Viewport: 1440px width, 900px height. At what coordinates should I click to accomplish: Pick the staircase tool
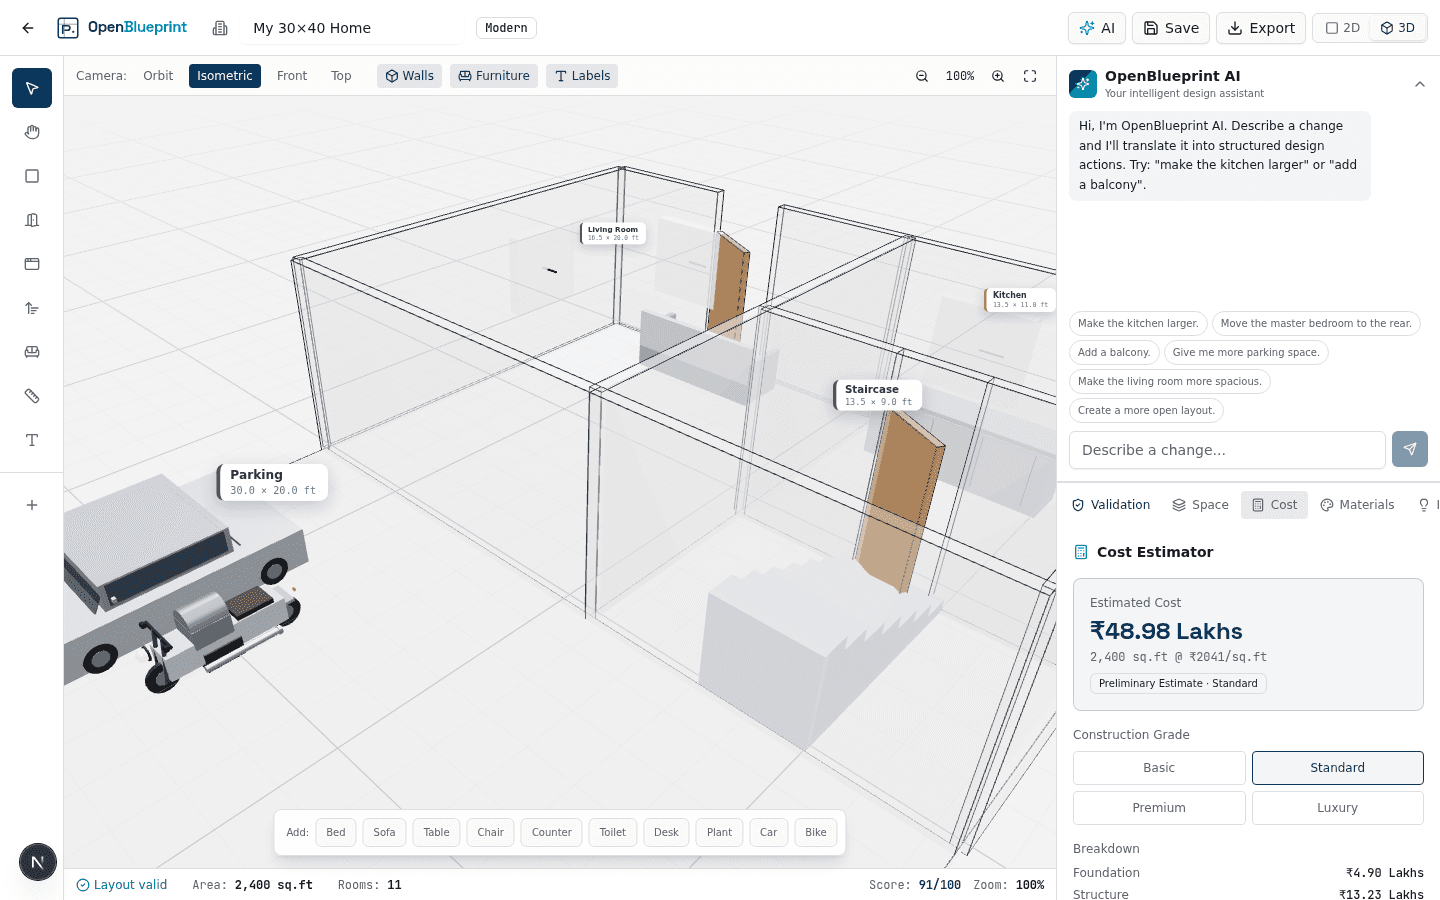pos(32,308)
